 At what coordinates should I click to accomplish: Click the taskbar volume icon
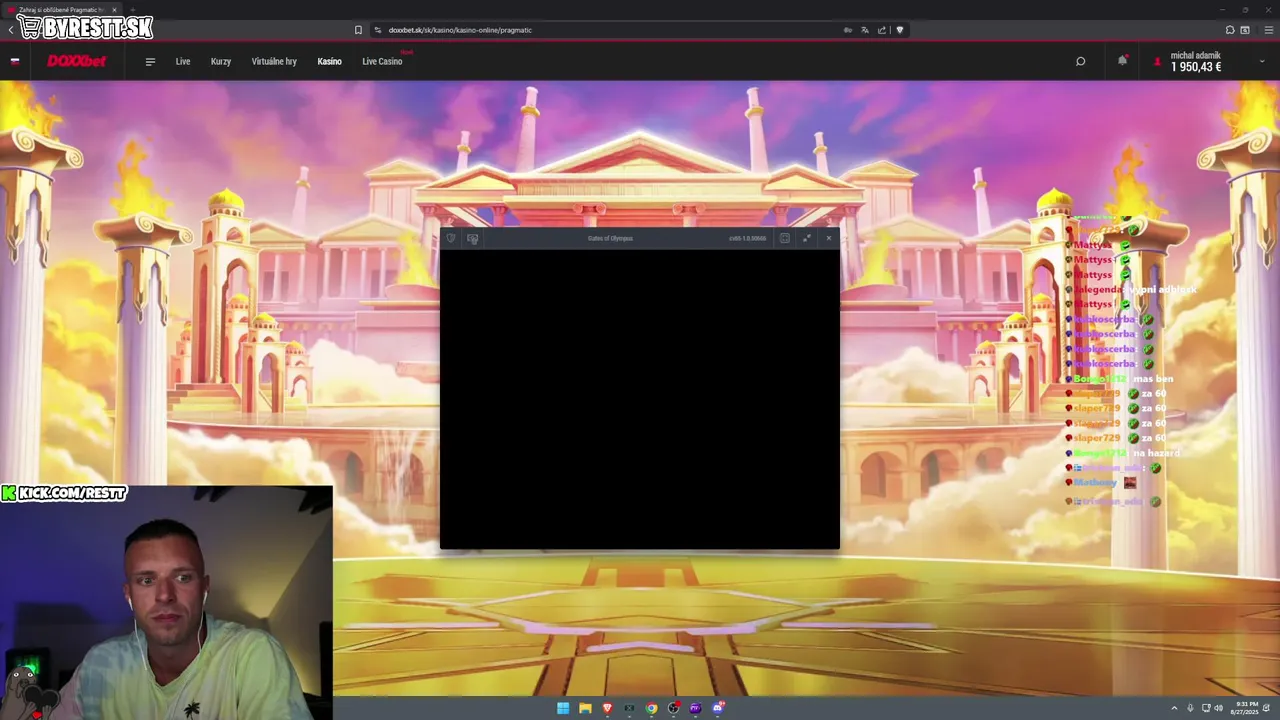[x=1219, y=708]
